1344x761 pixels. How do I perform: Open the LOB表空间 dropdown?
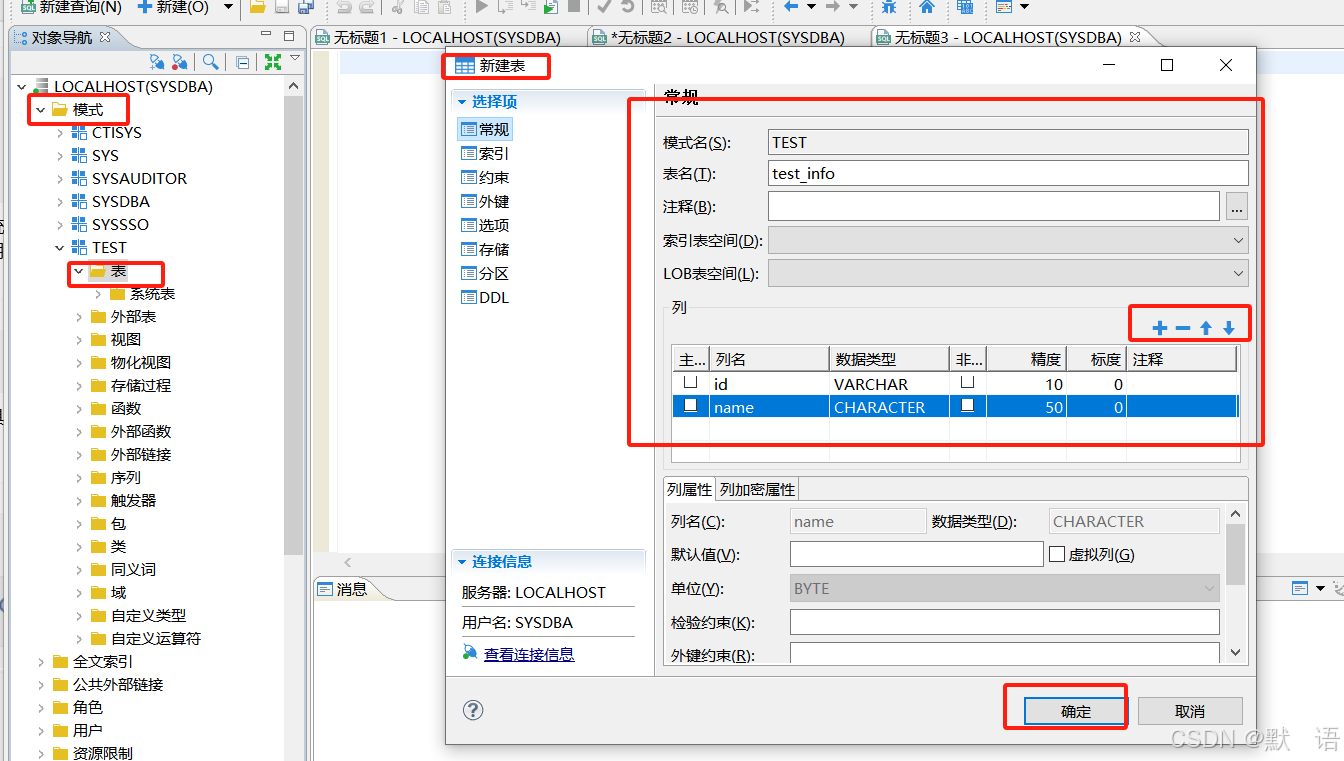pos(1237,272)
